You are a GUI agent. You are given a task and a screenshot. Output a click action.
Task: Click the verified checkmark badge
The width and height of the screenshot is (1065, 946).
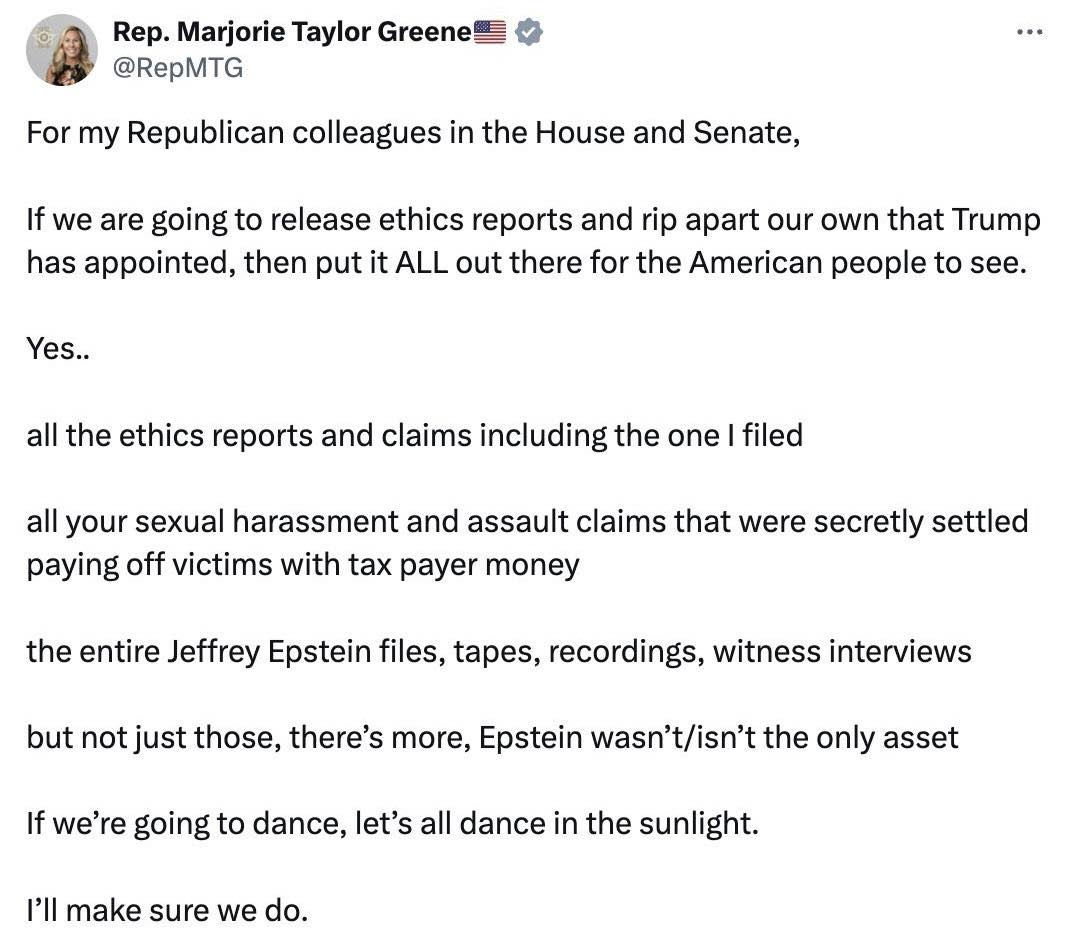click(528, 31)
